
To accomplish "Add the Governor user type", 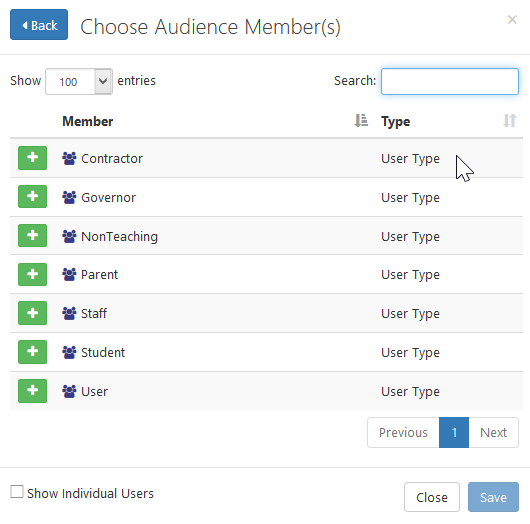I will tap(32, 196).
